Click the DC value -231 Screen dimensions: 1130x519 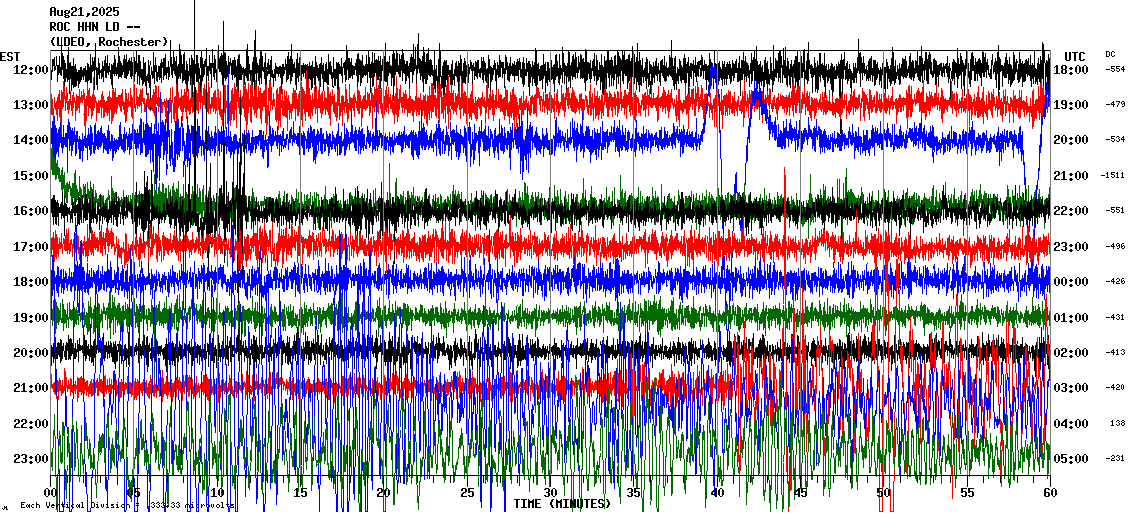tap(1116, 458)
